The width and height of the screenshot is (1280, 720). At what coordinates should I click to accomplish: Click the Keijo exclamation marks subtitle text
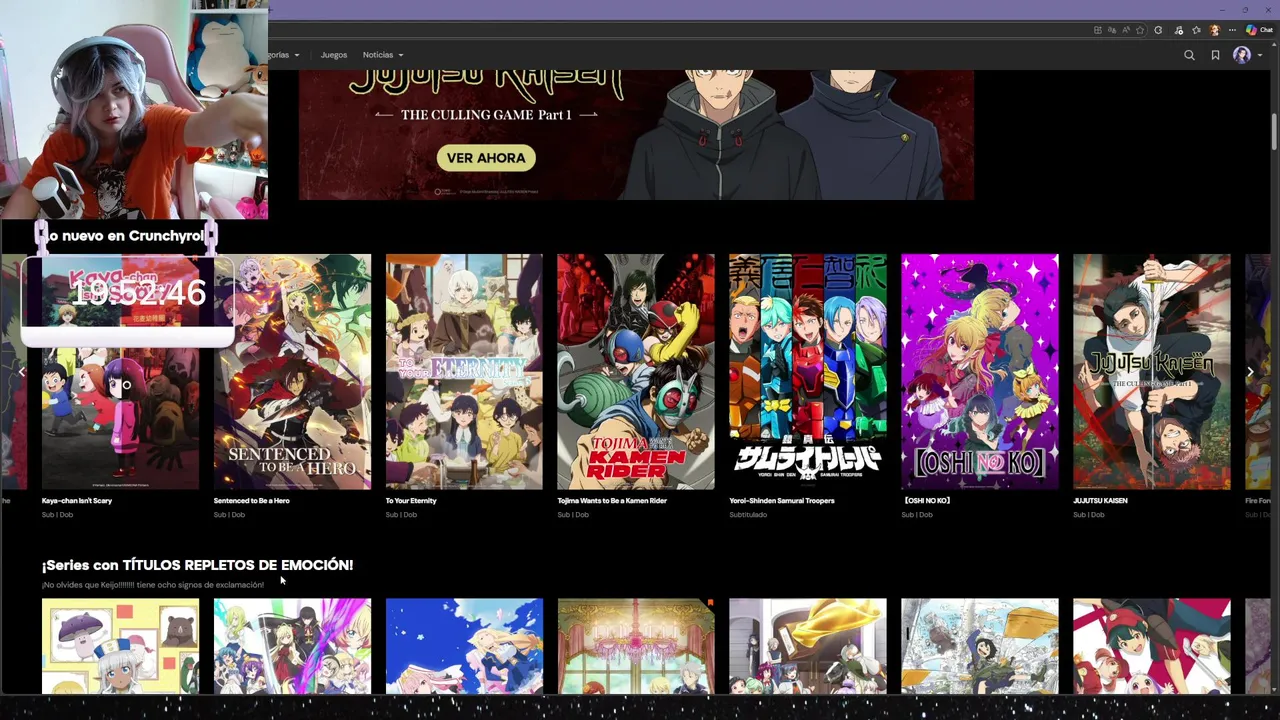coord(153,585)
